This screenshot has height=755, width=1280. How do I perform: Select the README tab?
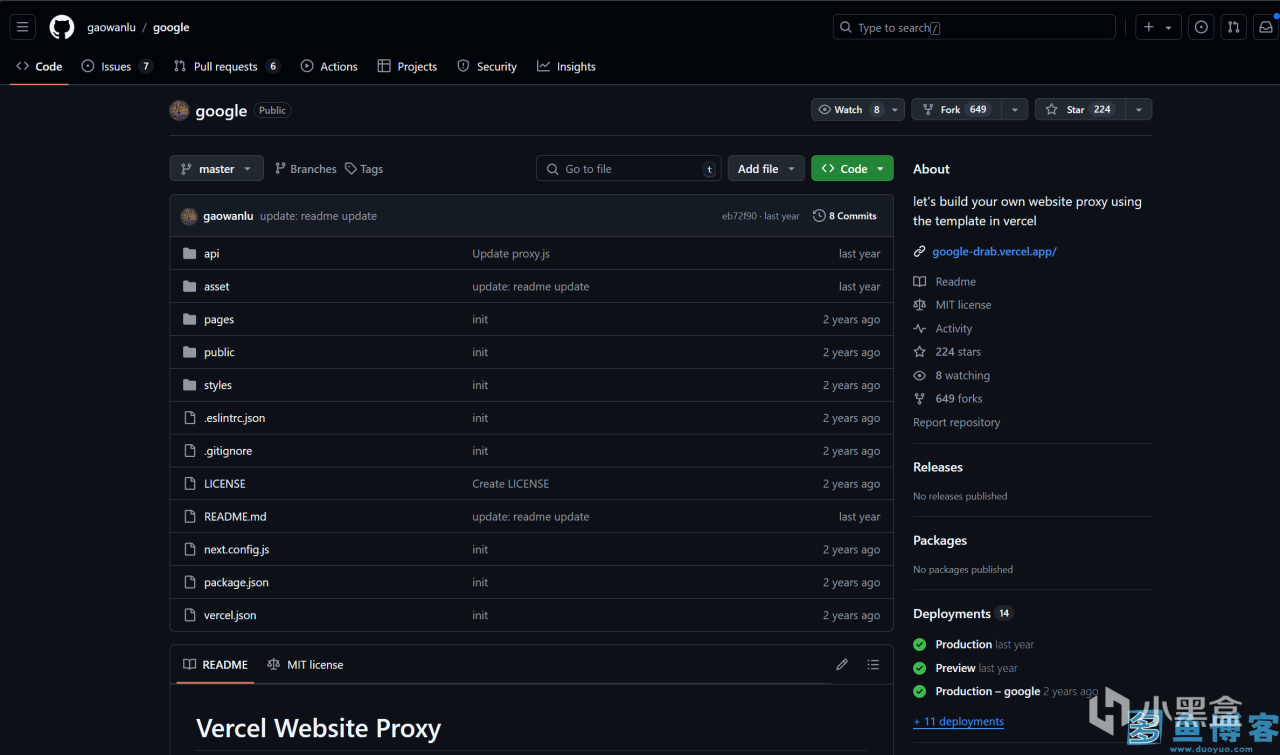215,665
